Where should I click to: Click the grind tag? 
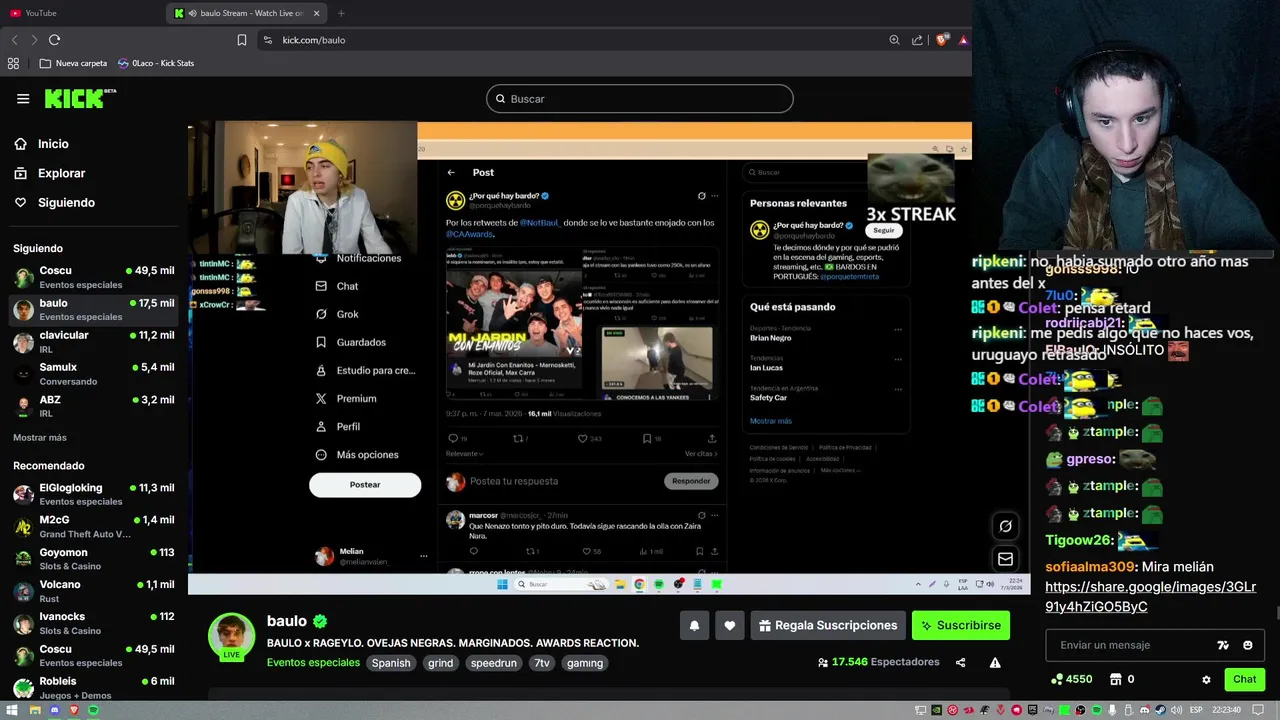point(441,663)
